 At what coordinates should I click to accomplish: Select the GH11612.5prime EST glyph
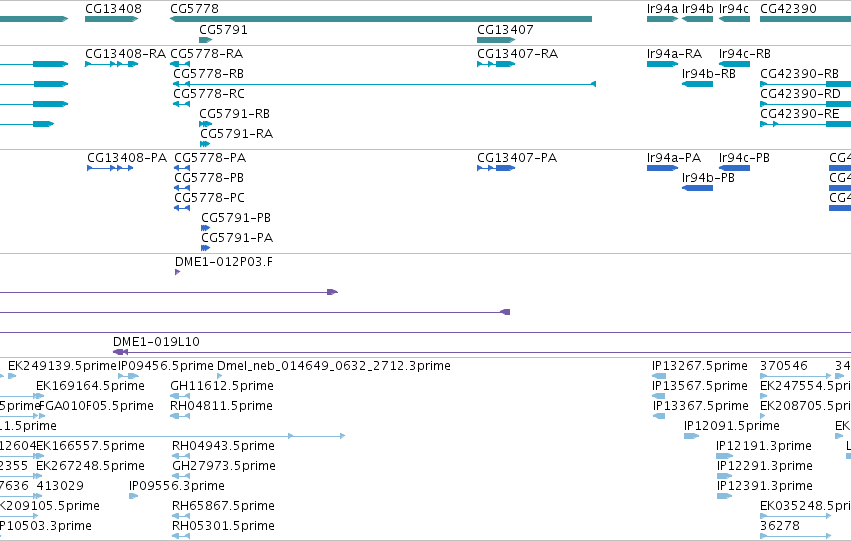(x=180, y=396)
